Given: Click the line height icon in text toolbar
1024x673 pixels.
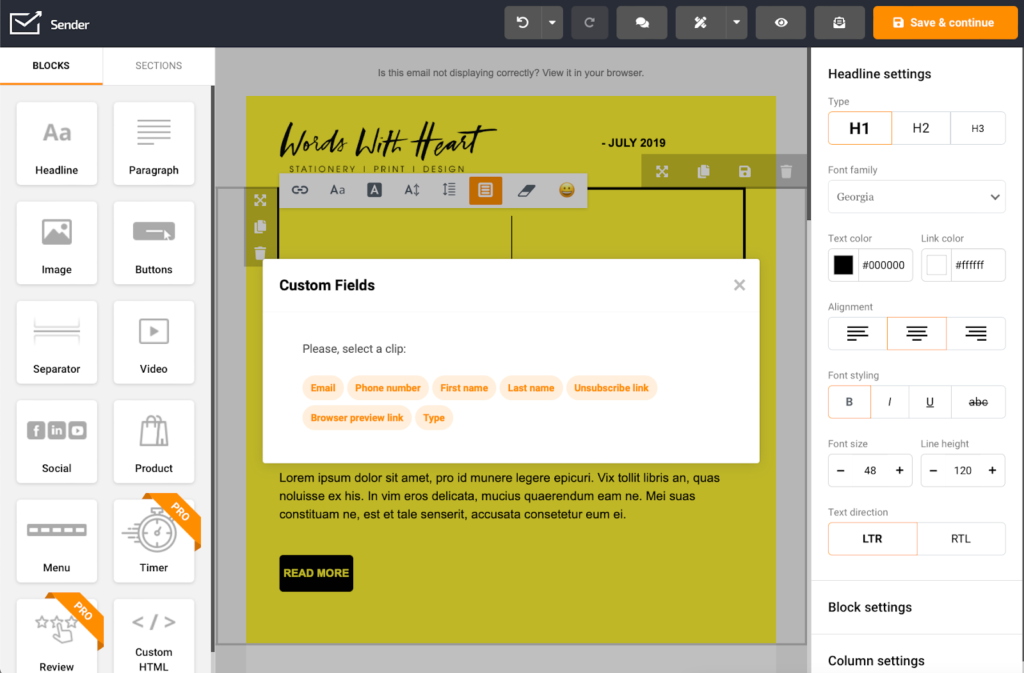Looking at the screenshot, I should tap(448, 190).
